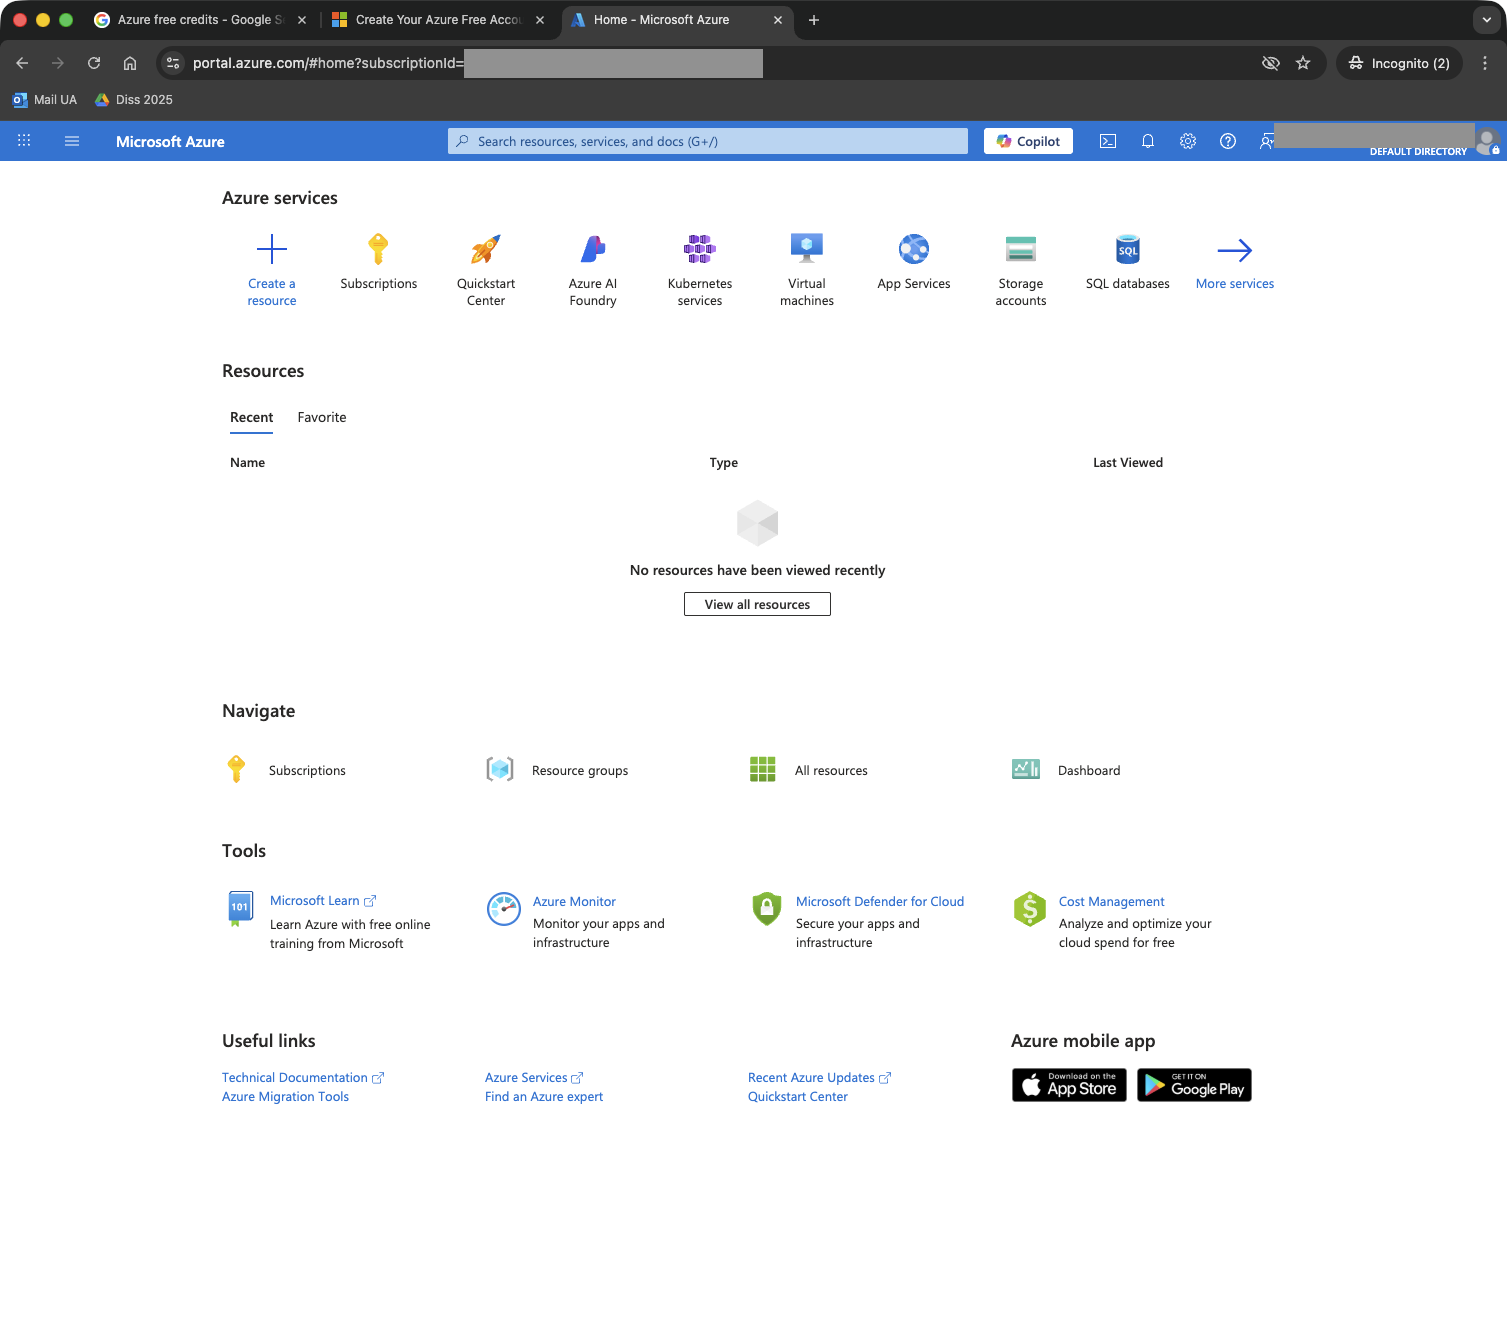Select the Recent resources tab
The height and width of the screenshot is (1319, 1507).
point(251,417)
